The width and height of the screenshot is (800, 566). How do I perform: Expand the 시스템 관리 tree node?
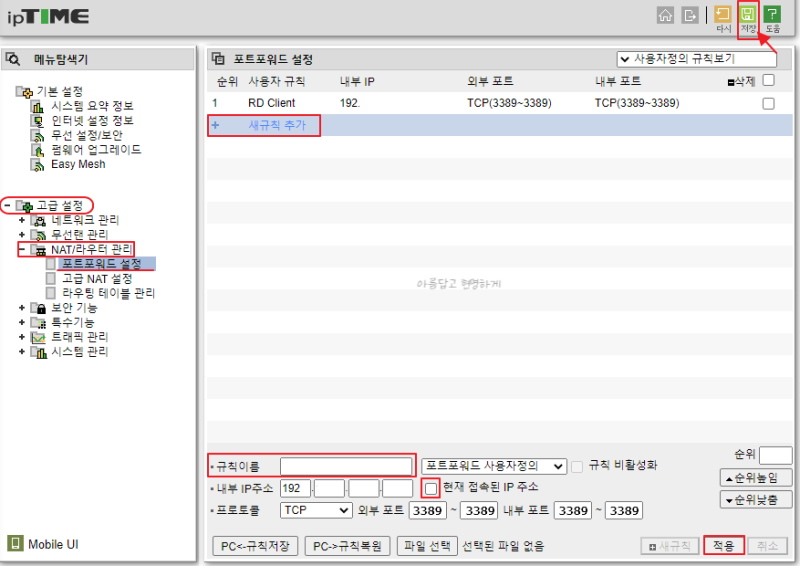[21, 352]
